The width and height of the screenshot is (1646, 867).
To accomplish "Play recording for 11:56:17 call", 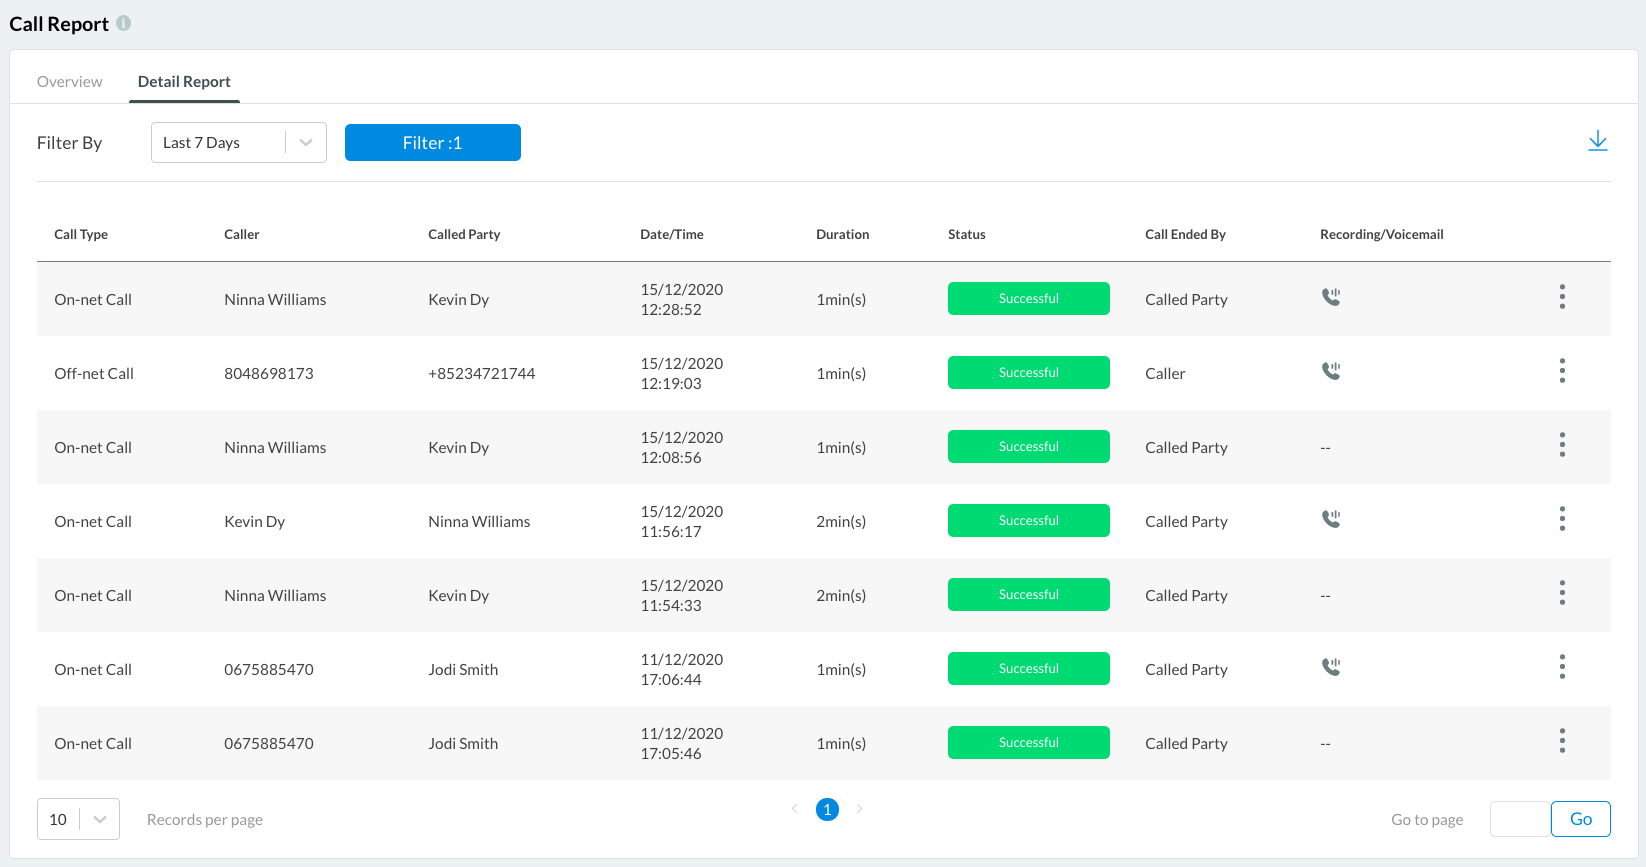I will [x=1331, y=519].
